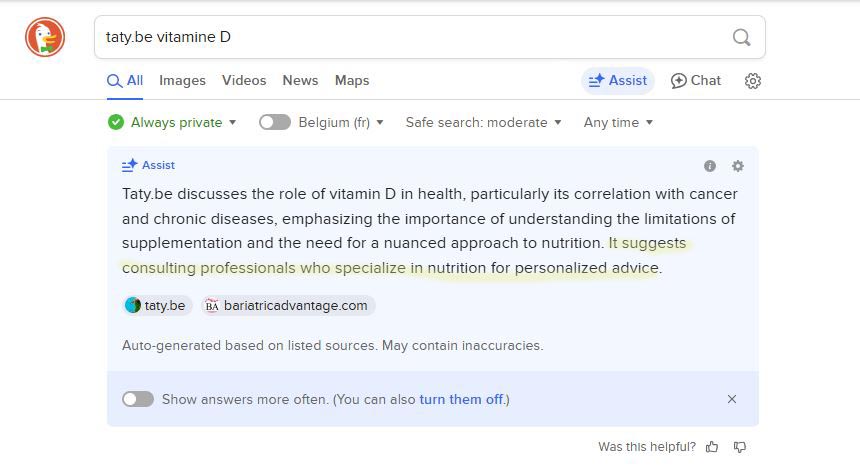The height and width of the screenshot is (467, 860).
Task: Open the Any time filter dropdown
Action: tap(618, 122)
